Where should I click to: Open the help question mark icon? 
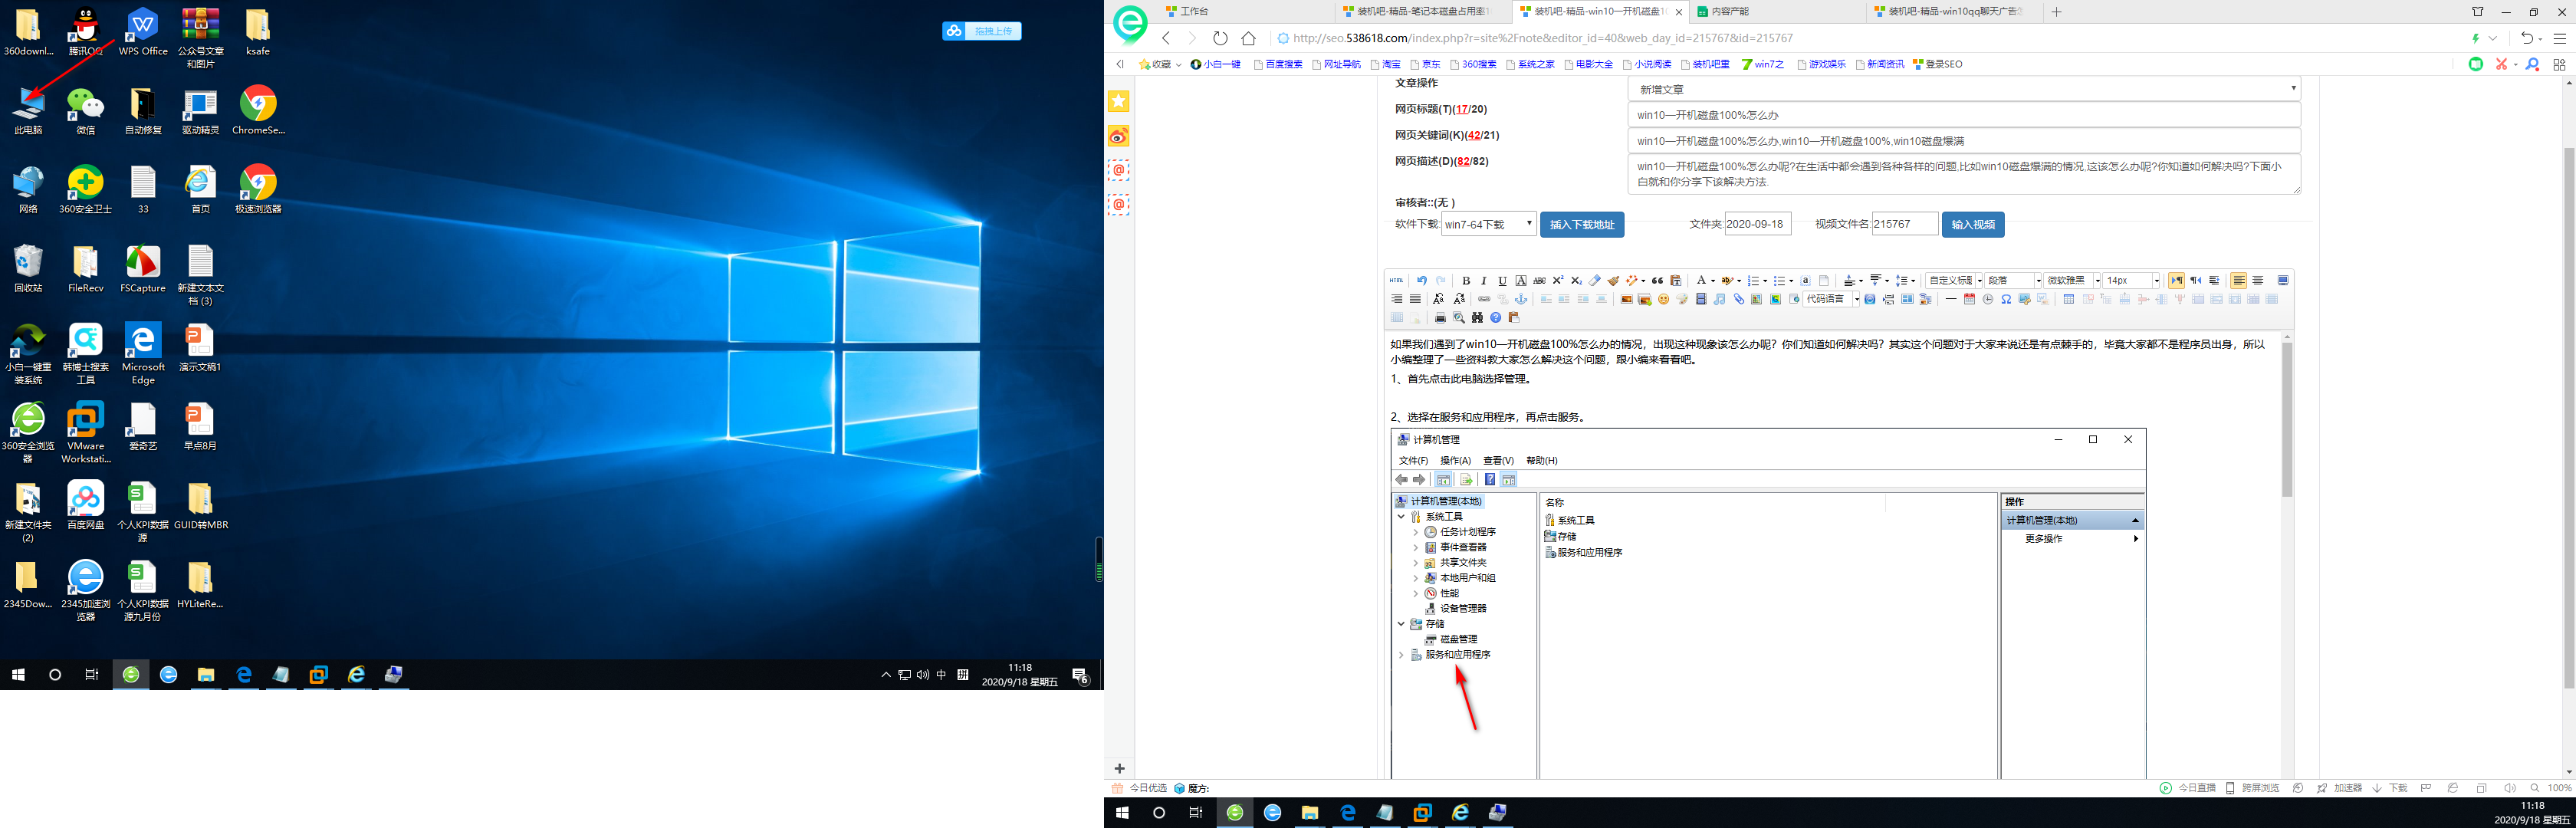(1496, 318)
